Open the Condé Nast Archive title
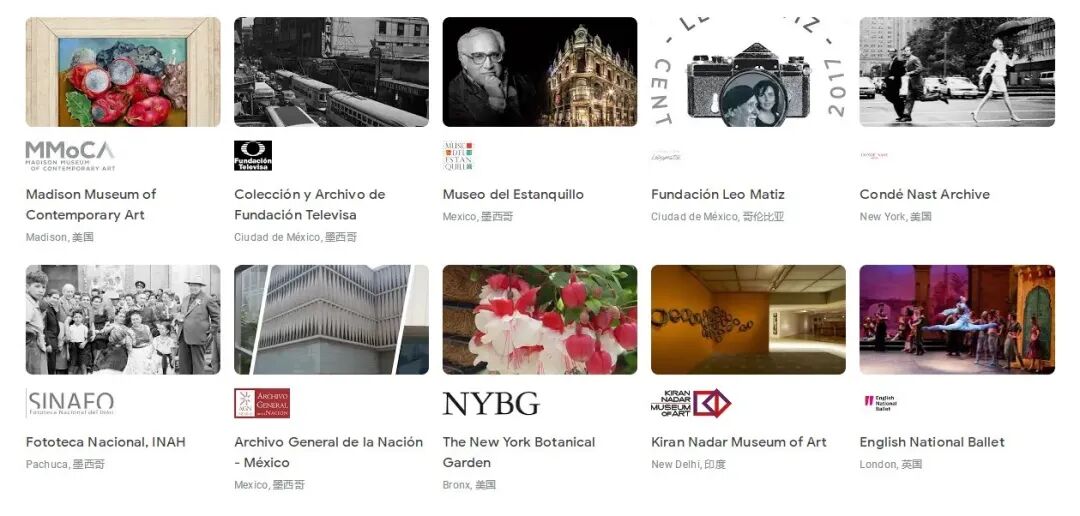This screenshot has width=1080, height=516. pos(924,194)
